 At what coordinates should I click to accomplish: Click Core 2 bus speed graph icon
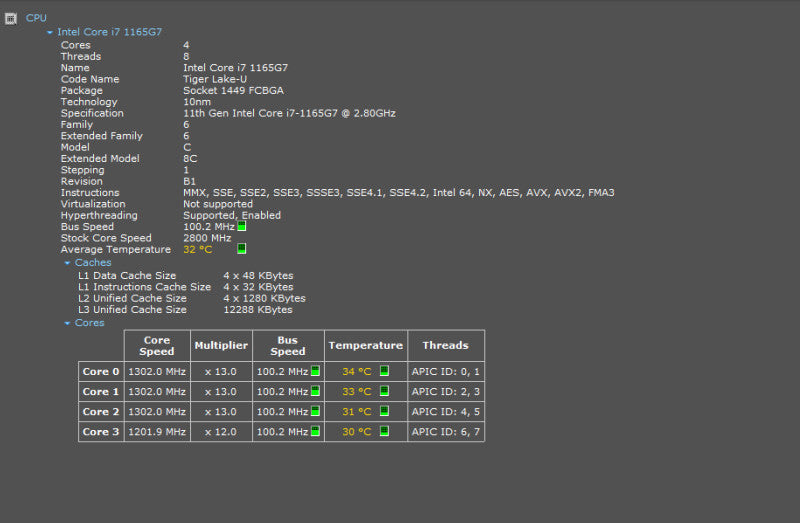pos(315,411)
